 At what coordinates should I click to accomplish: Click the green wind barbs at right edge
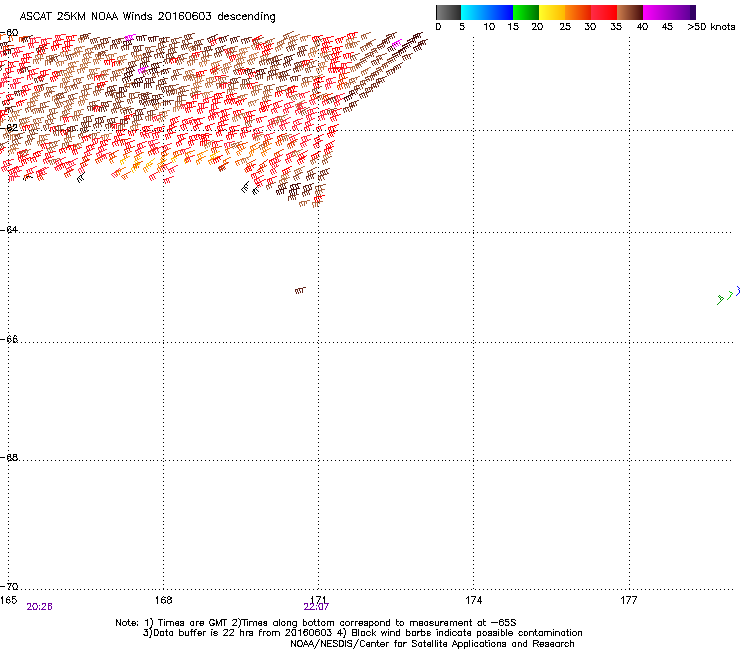pyautogui.click(x=725, y=298)
